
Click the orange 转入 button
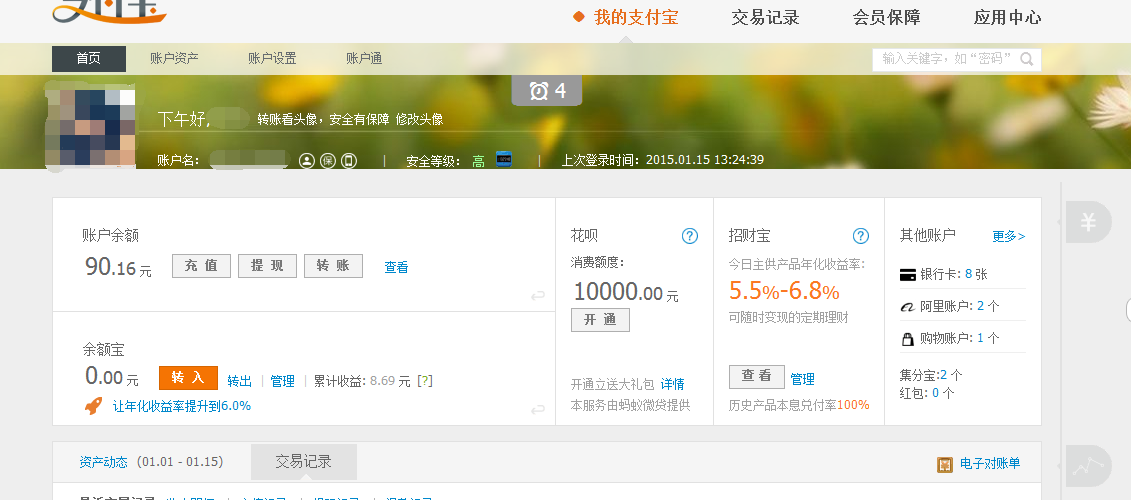coord(188,378)
